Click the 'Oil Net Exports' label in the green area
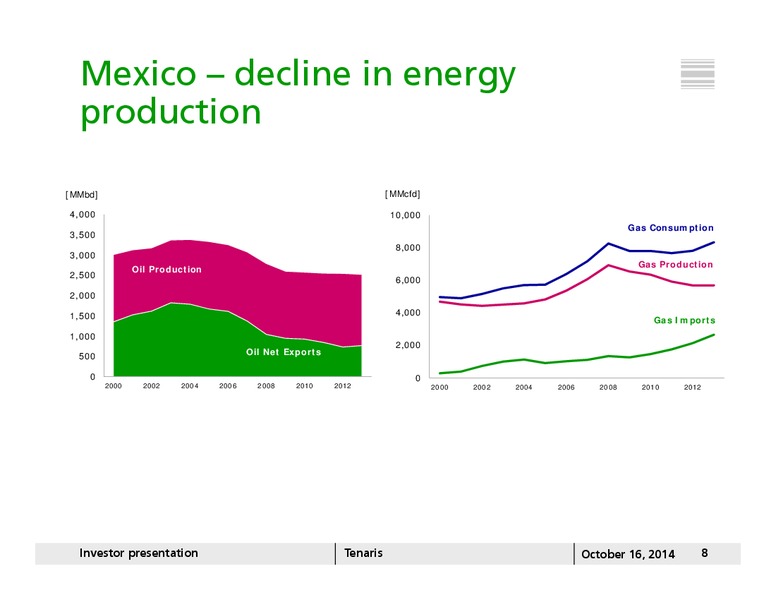776x600 pixels. (284, 352)
